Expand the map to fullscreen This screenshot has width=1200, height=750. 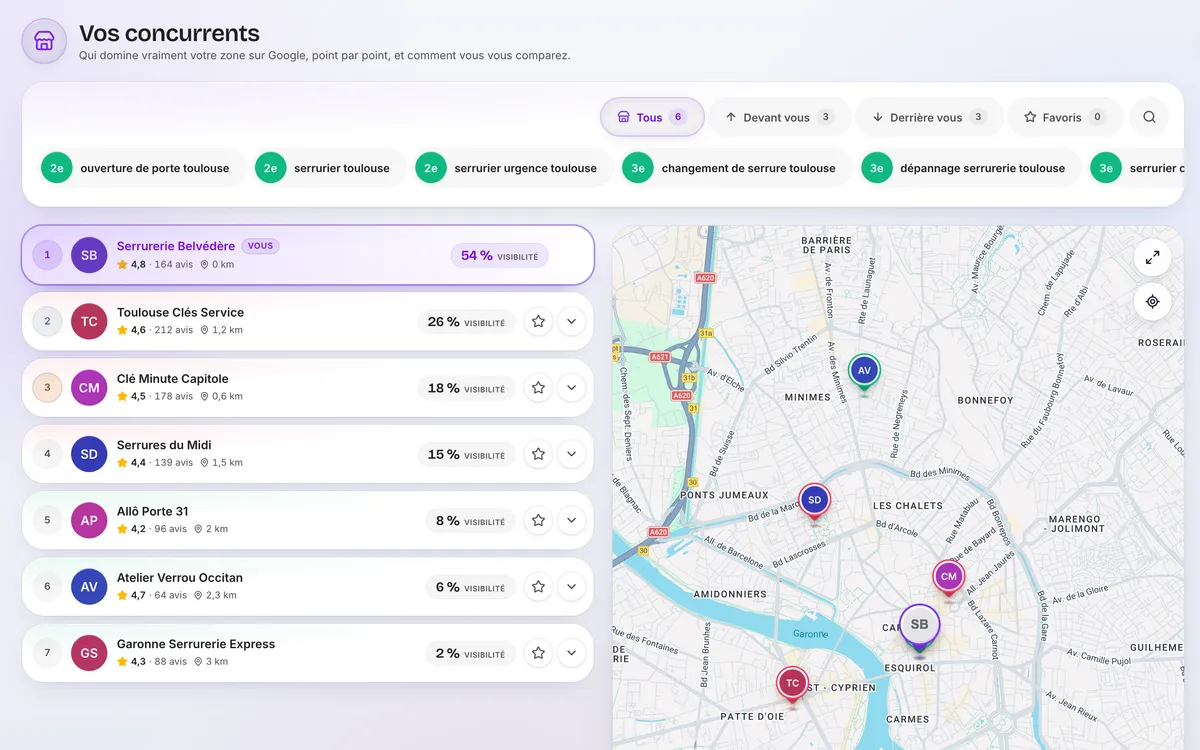pyautogui.click(x=1152, y=258)
